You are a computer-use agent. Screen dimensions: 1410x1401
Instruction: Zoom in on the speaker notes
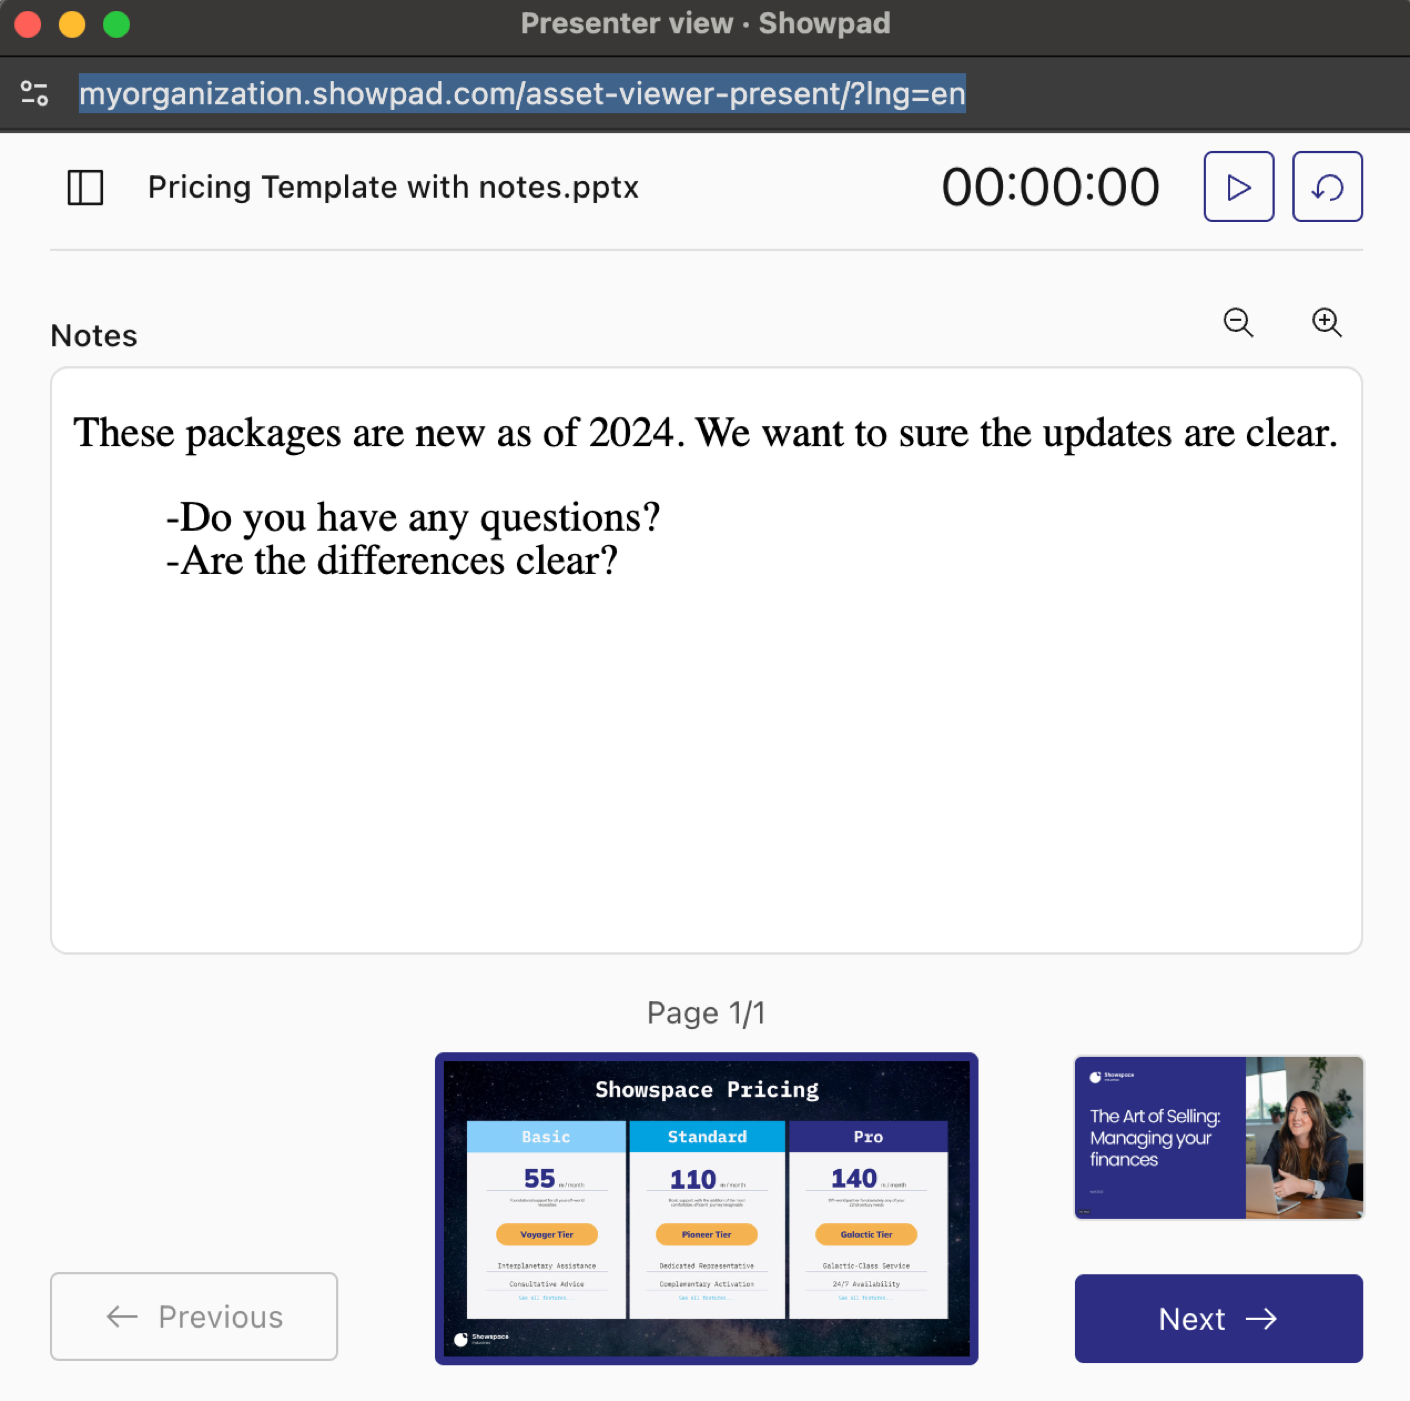[1327, 324]
